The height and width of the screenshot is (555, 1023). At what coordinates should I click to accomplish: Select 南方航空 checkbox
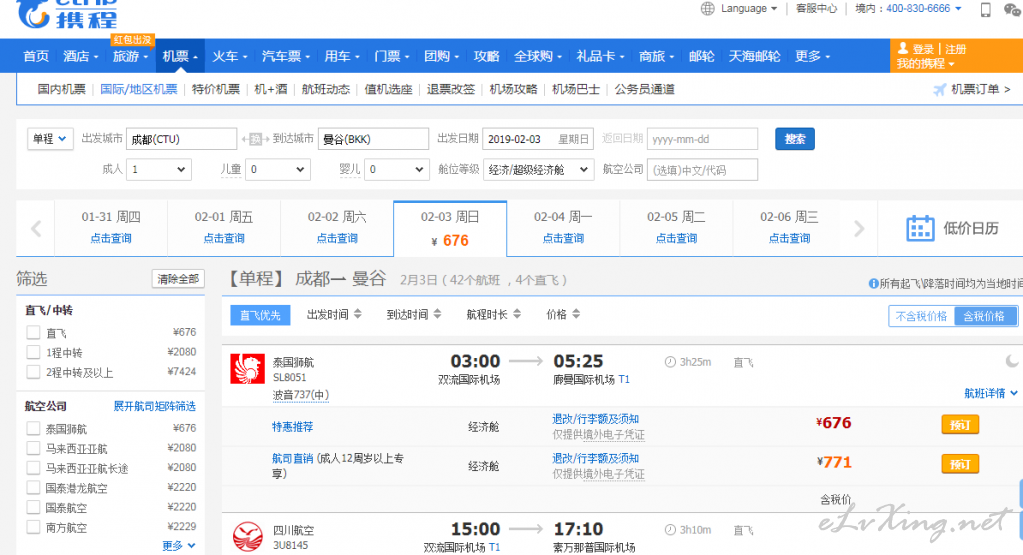[33, 526]
